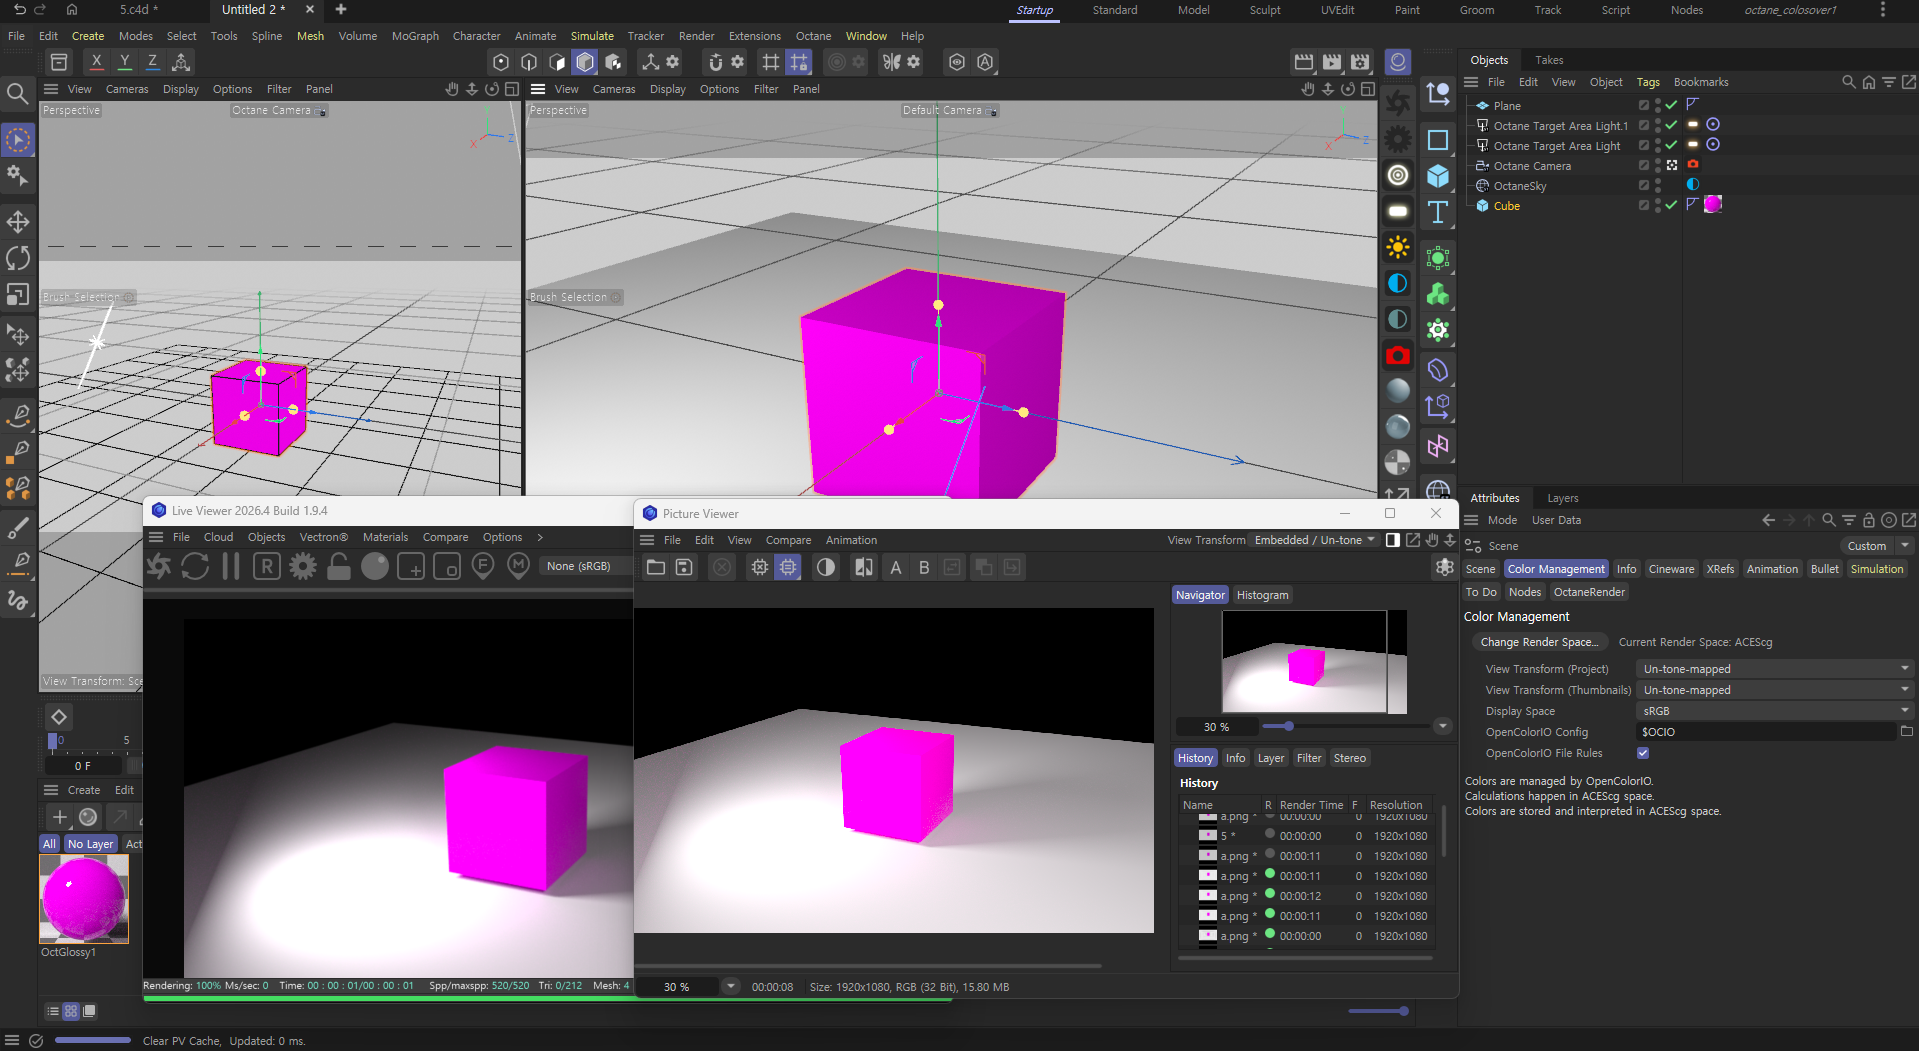The image size is (1919, 1051).
Task: Select the No Layer material filter
Action: coord(90,844)
